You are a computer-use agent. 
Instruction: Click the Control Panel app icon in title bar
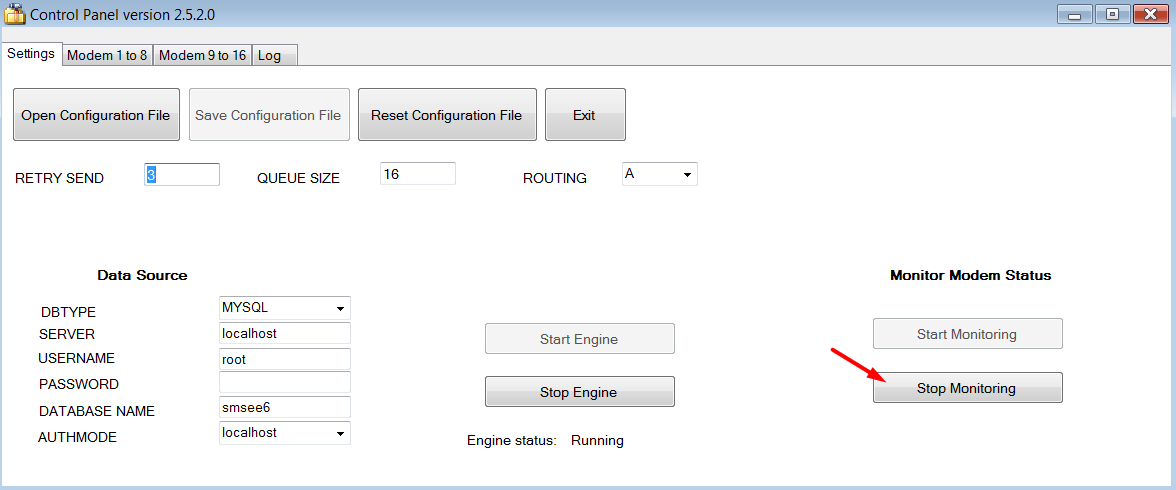[x=14, y=15]
